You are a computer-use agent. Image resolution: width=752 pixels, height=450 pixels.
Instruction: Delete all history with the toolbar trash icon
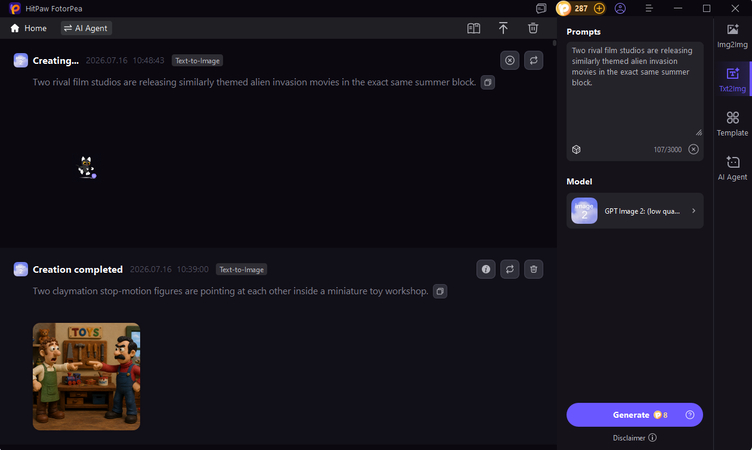[x=533, y=28]
